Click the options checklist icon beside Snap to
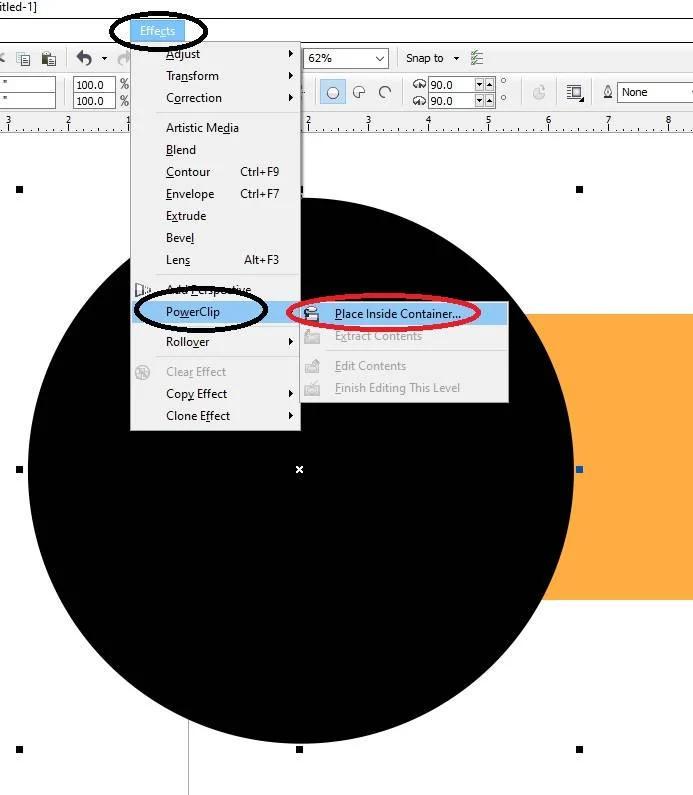The height and width of the screenshot is (795, 693). (x=477, y=58)
